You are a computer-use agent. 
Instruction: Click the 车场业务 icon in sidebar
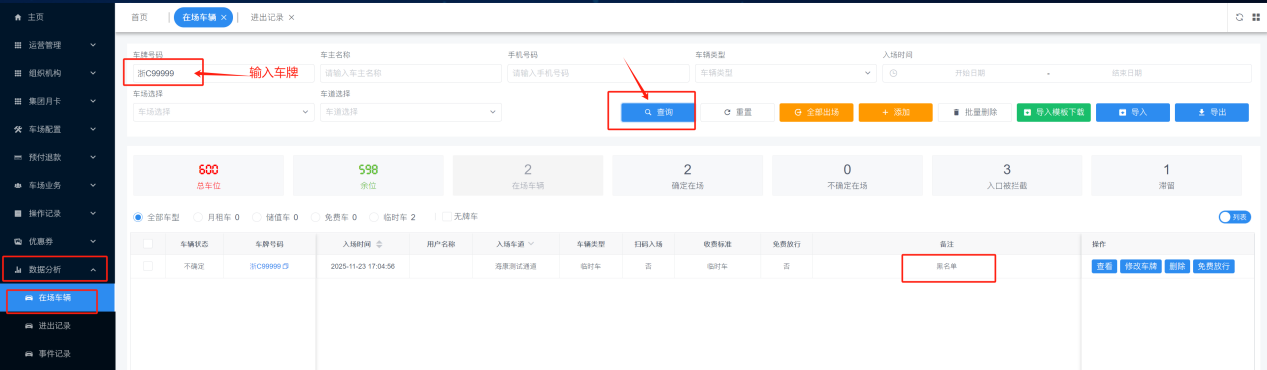18,185
